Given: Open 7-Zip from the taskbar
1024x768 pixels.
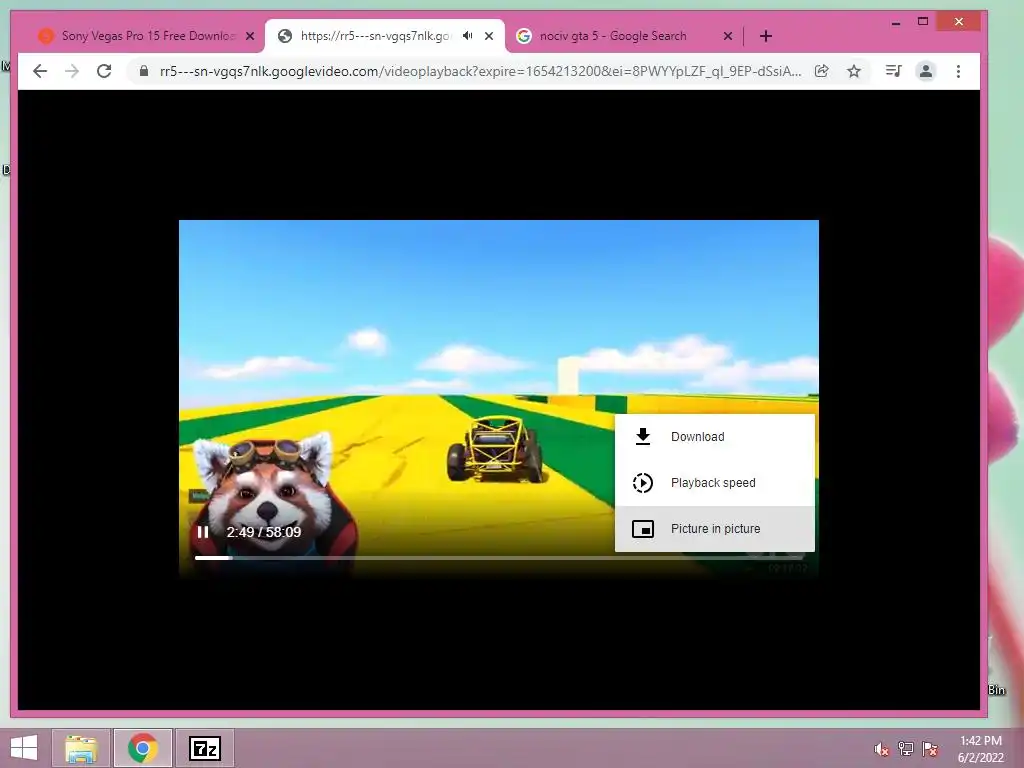Looking at the screenshot, I should click(x=204, y=748).
